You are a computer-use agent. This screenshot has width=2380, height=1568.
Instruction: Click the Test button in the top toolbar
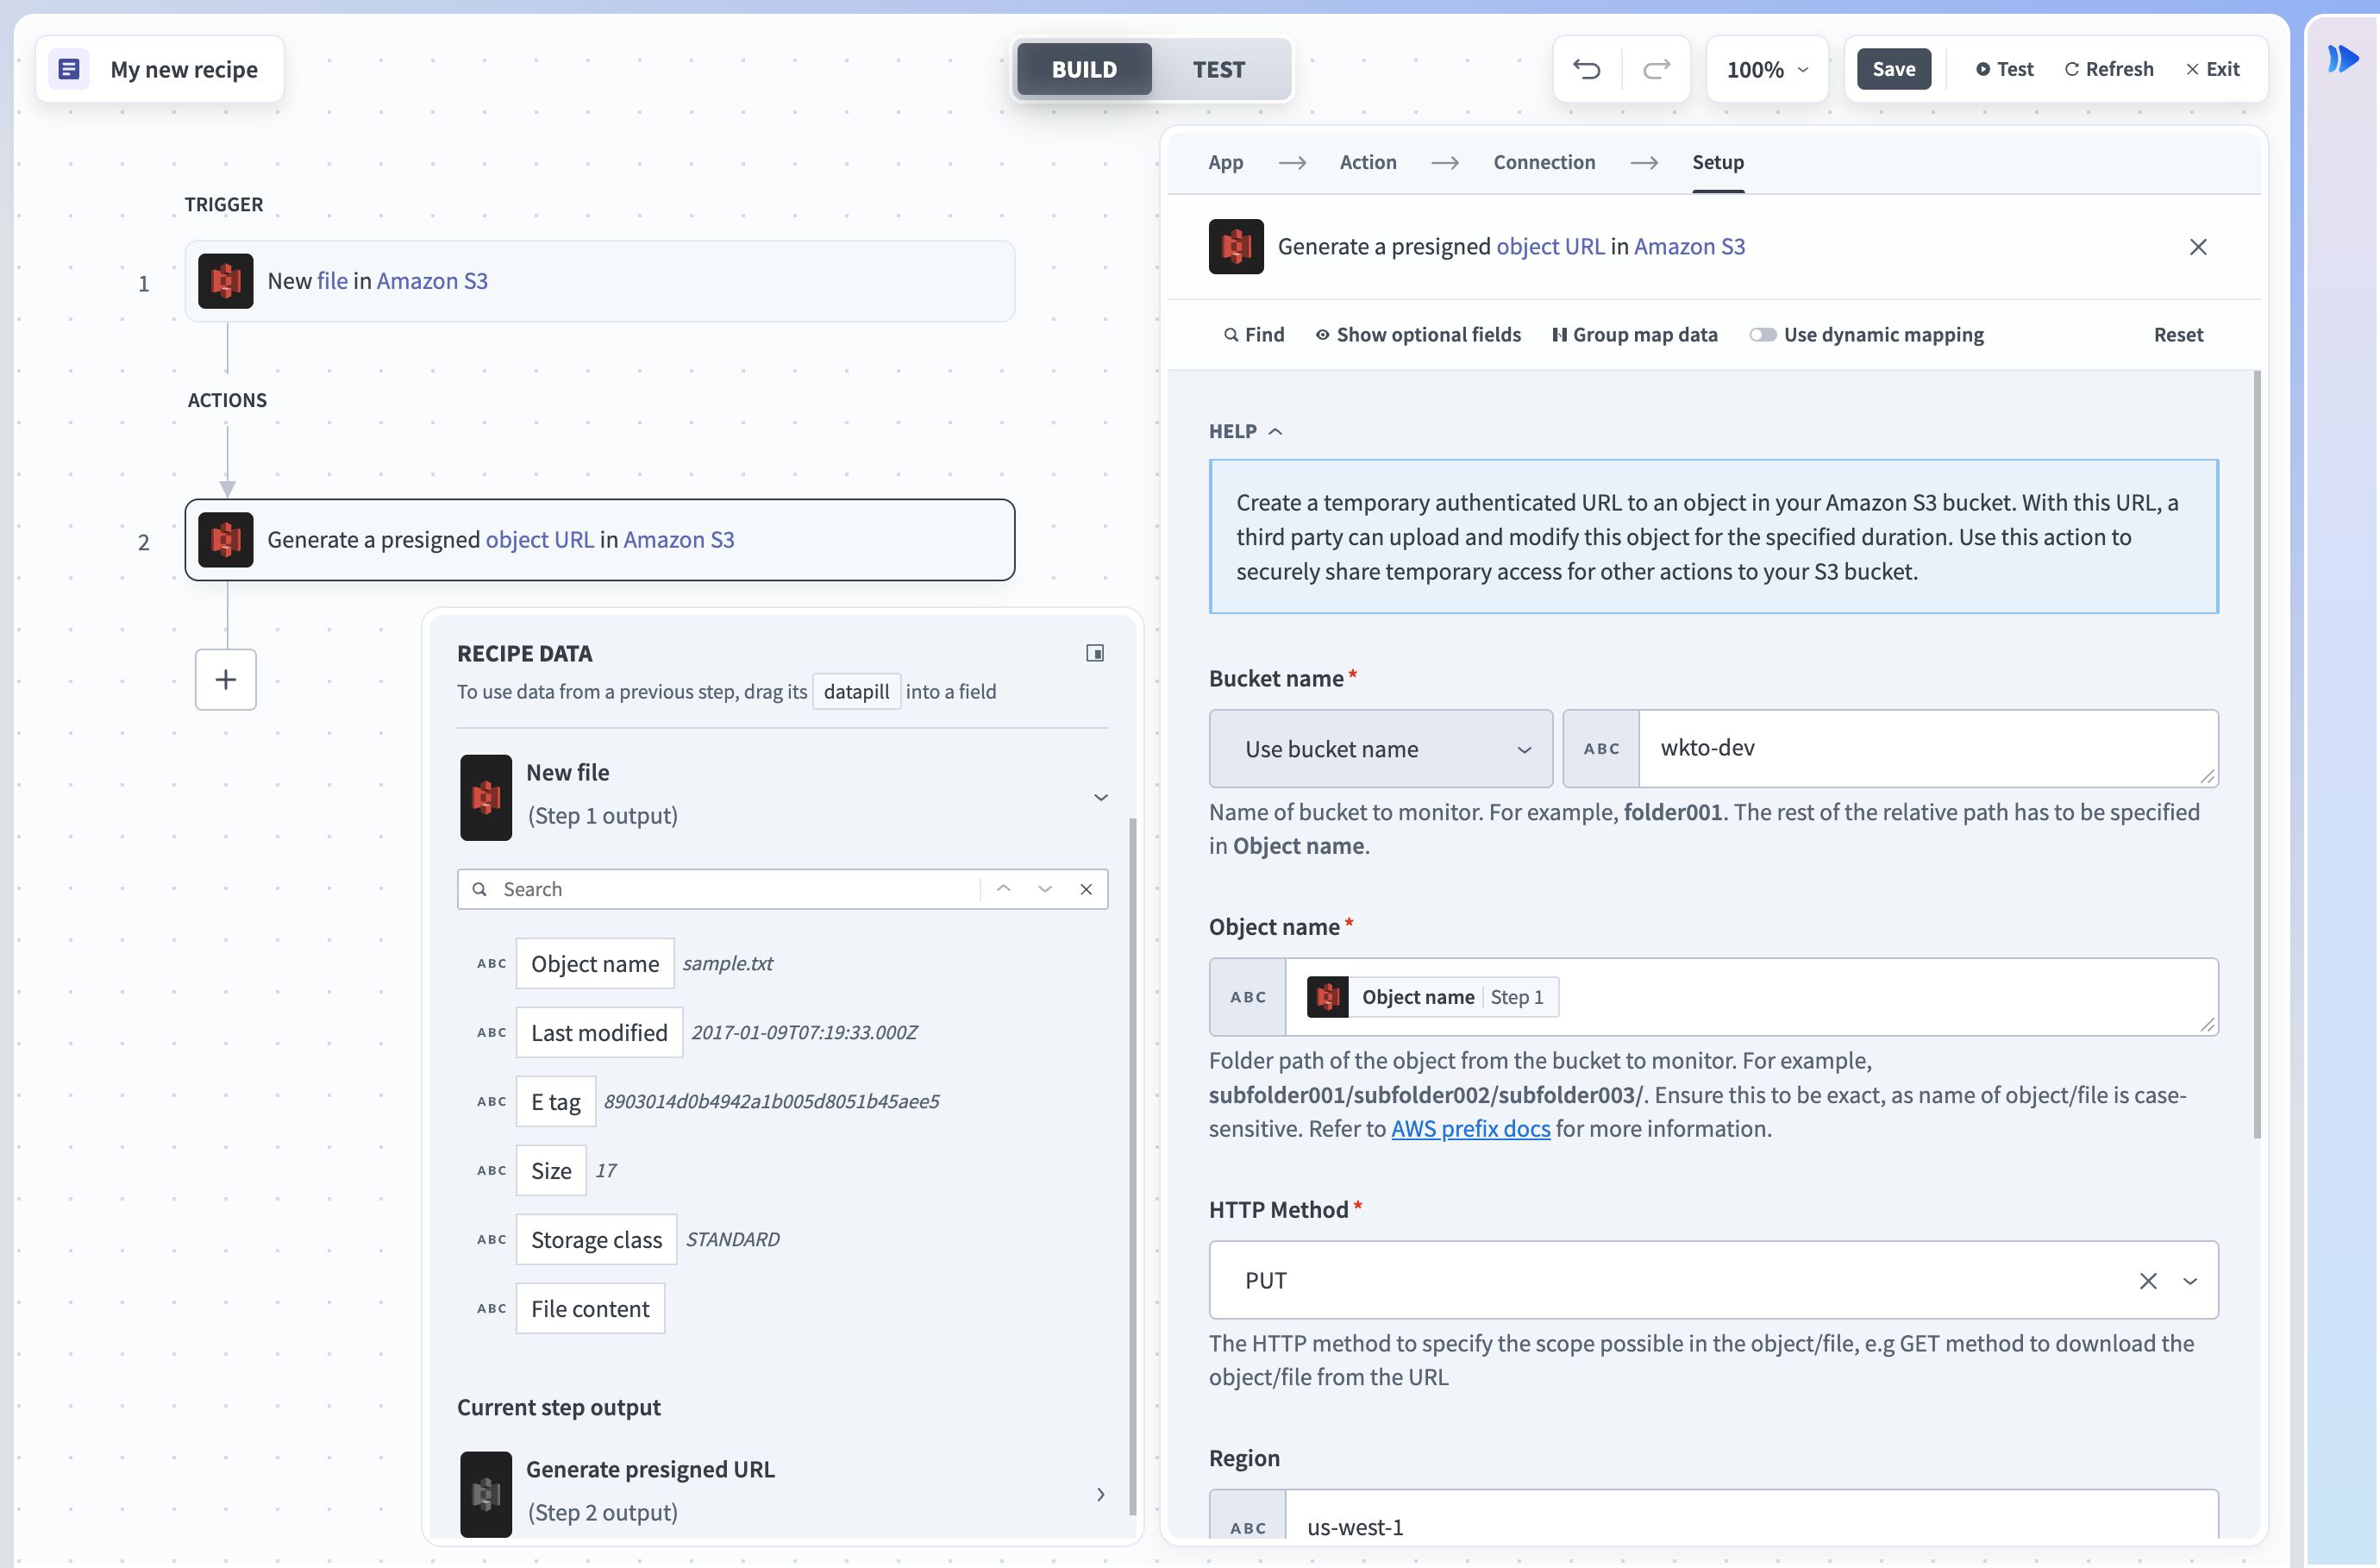tap(2004, 69)
